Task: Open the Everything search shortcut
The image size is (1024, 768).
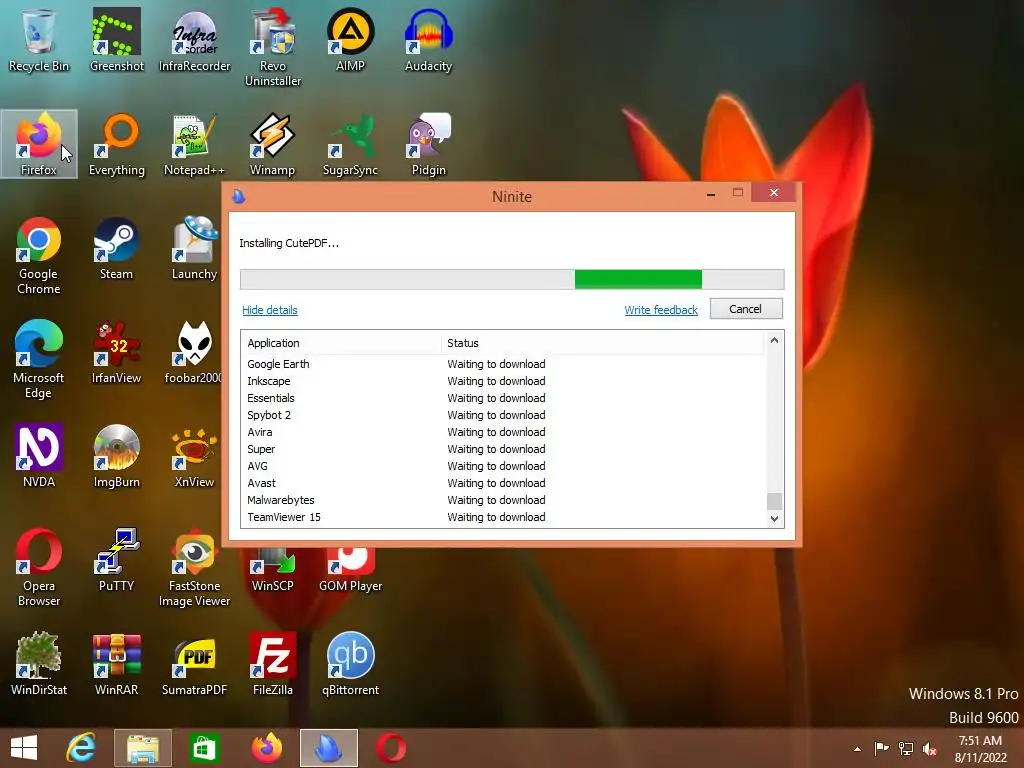Action: [x=117, y=144]
